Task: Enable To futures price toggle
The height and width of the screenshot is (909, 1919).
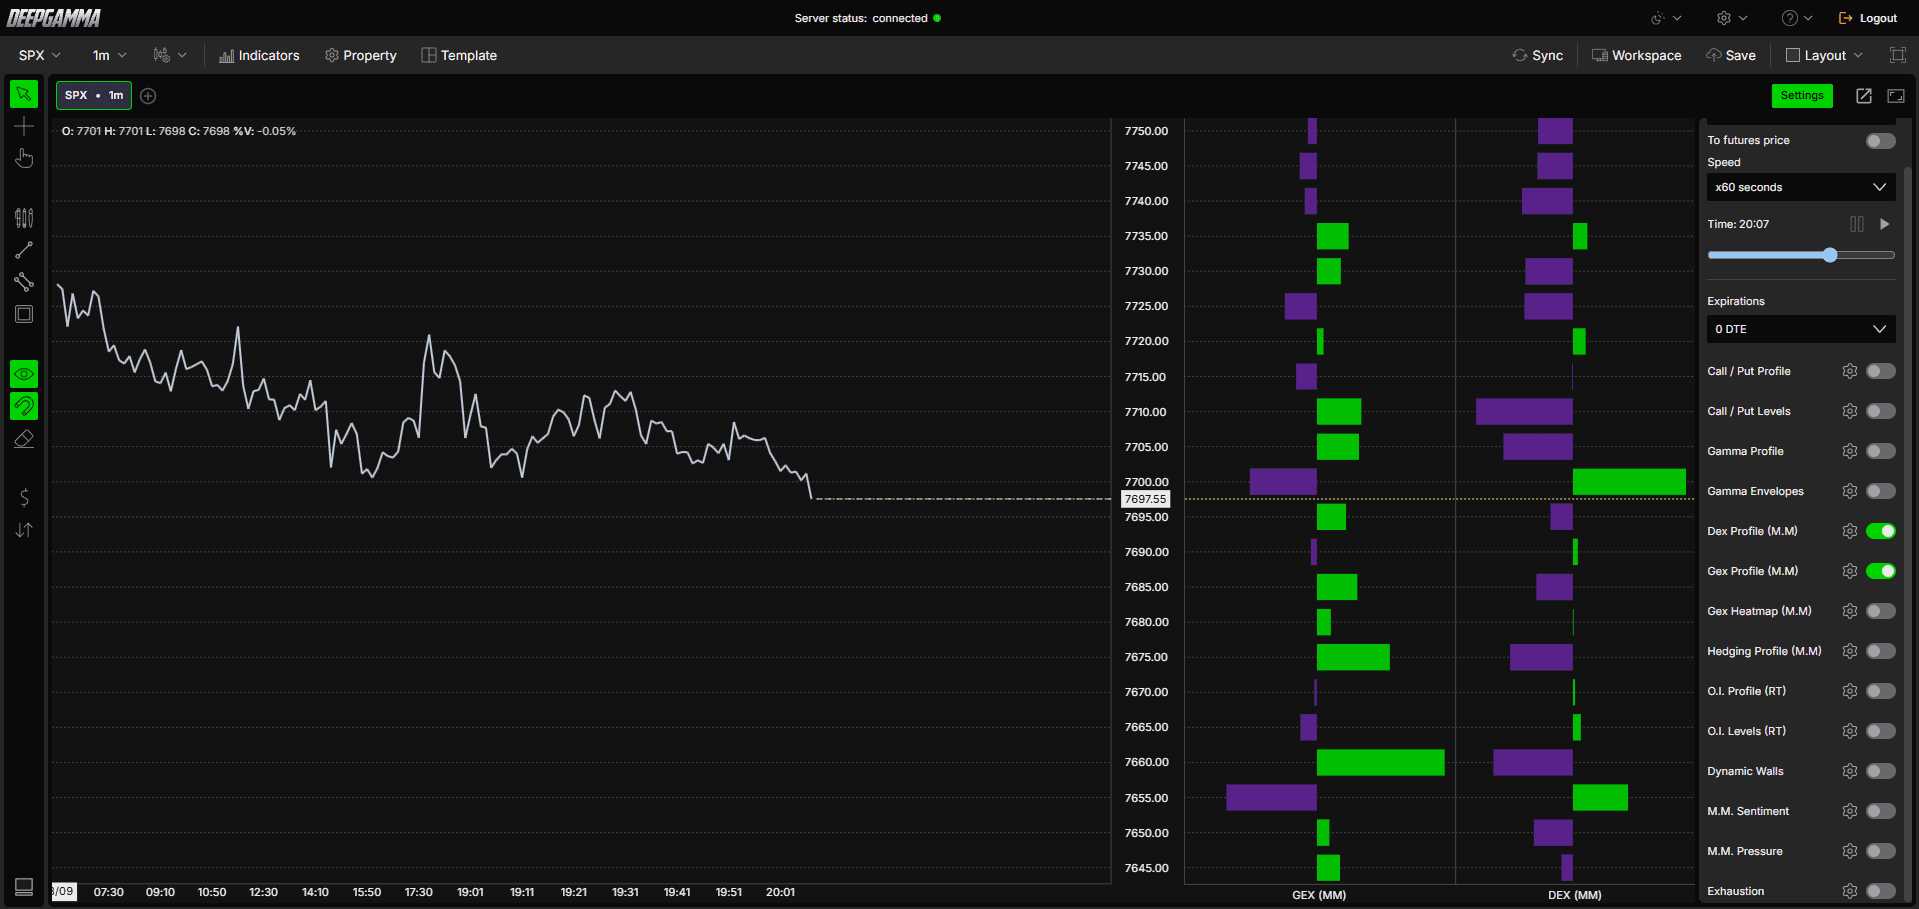Action: [x=1881, y=141]
